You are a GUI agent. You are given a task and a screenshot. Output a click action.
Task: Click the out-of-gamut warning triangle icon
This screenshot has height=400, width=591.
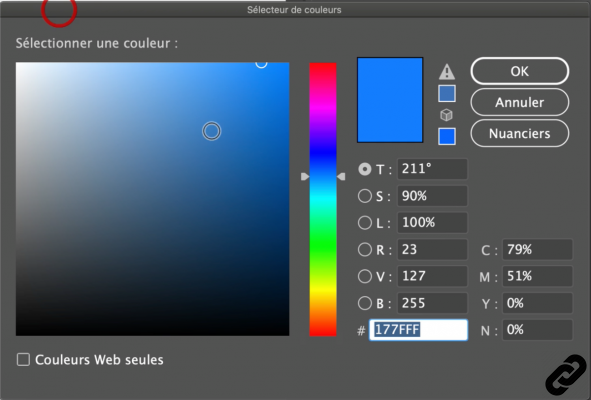[x=447, y=72]
